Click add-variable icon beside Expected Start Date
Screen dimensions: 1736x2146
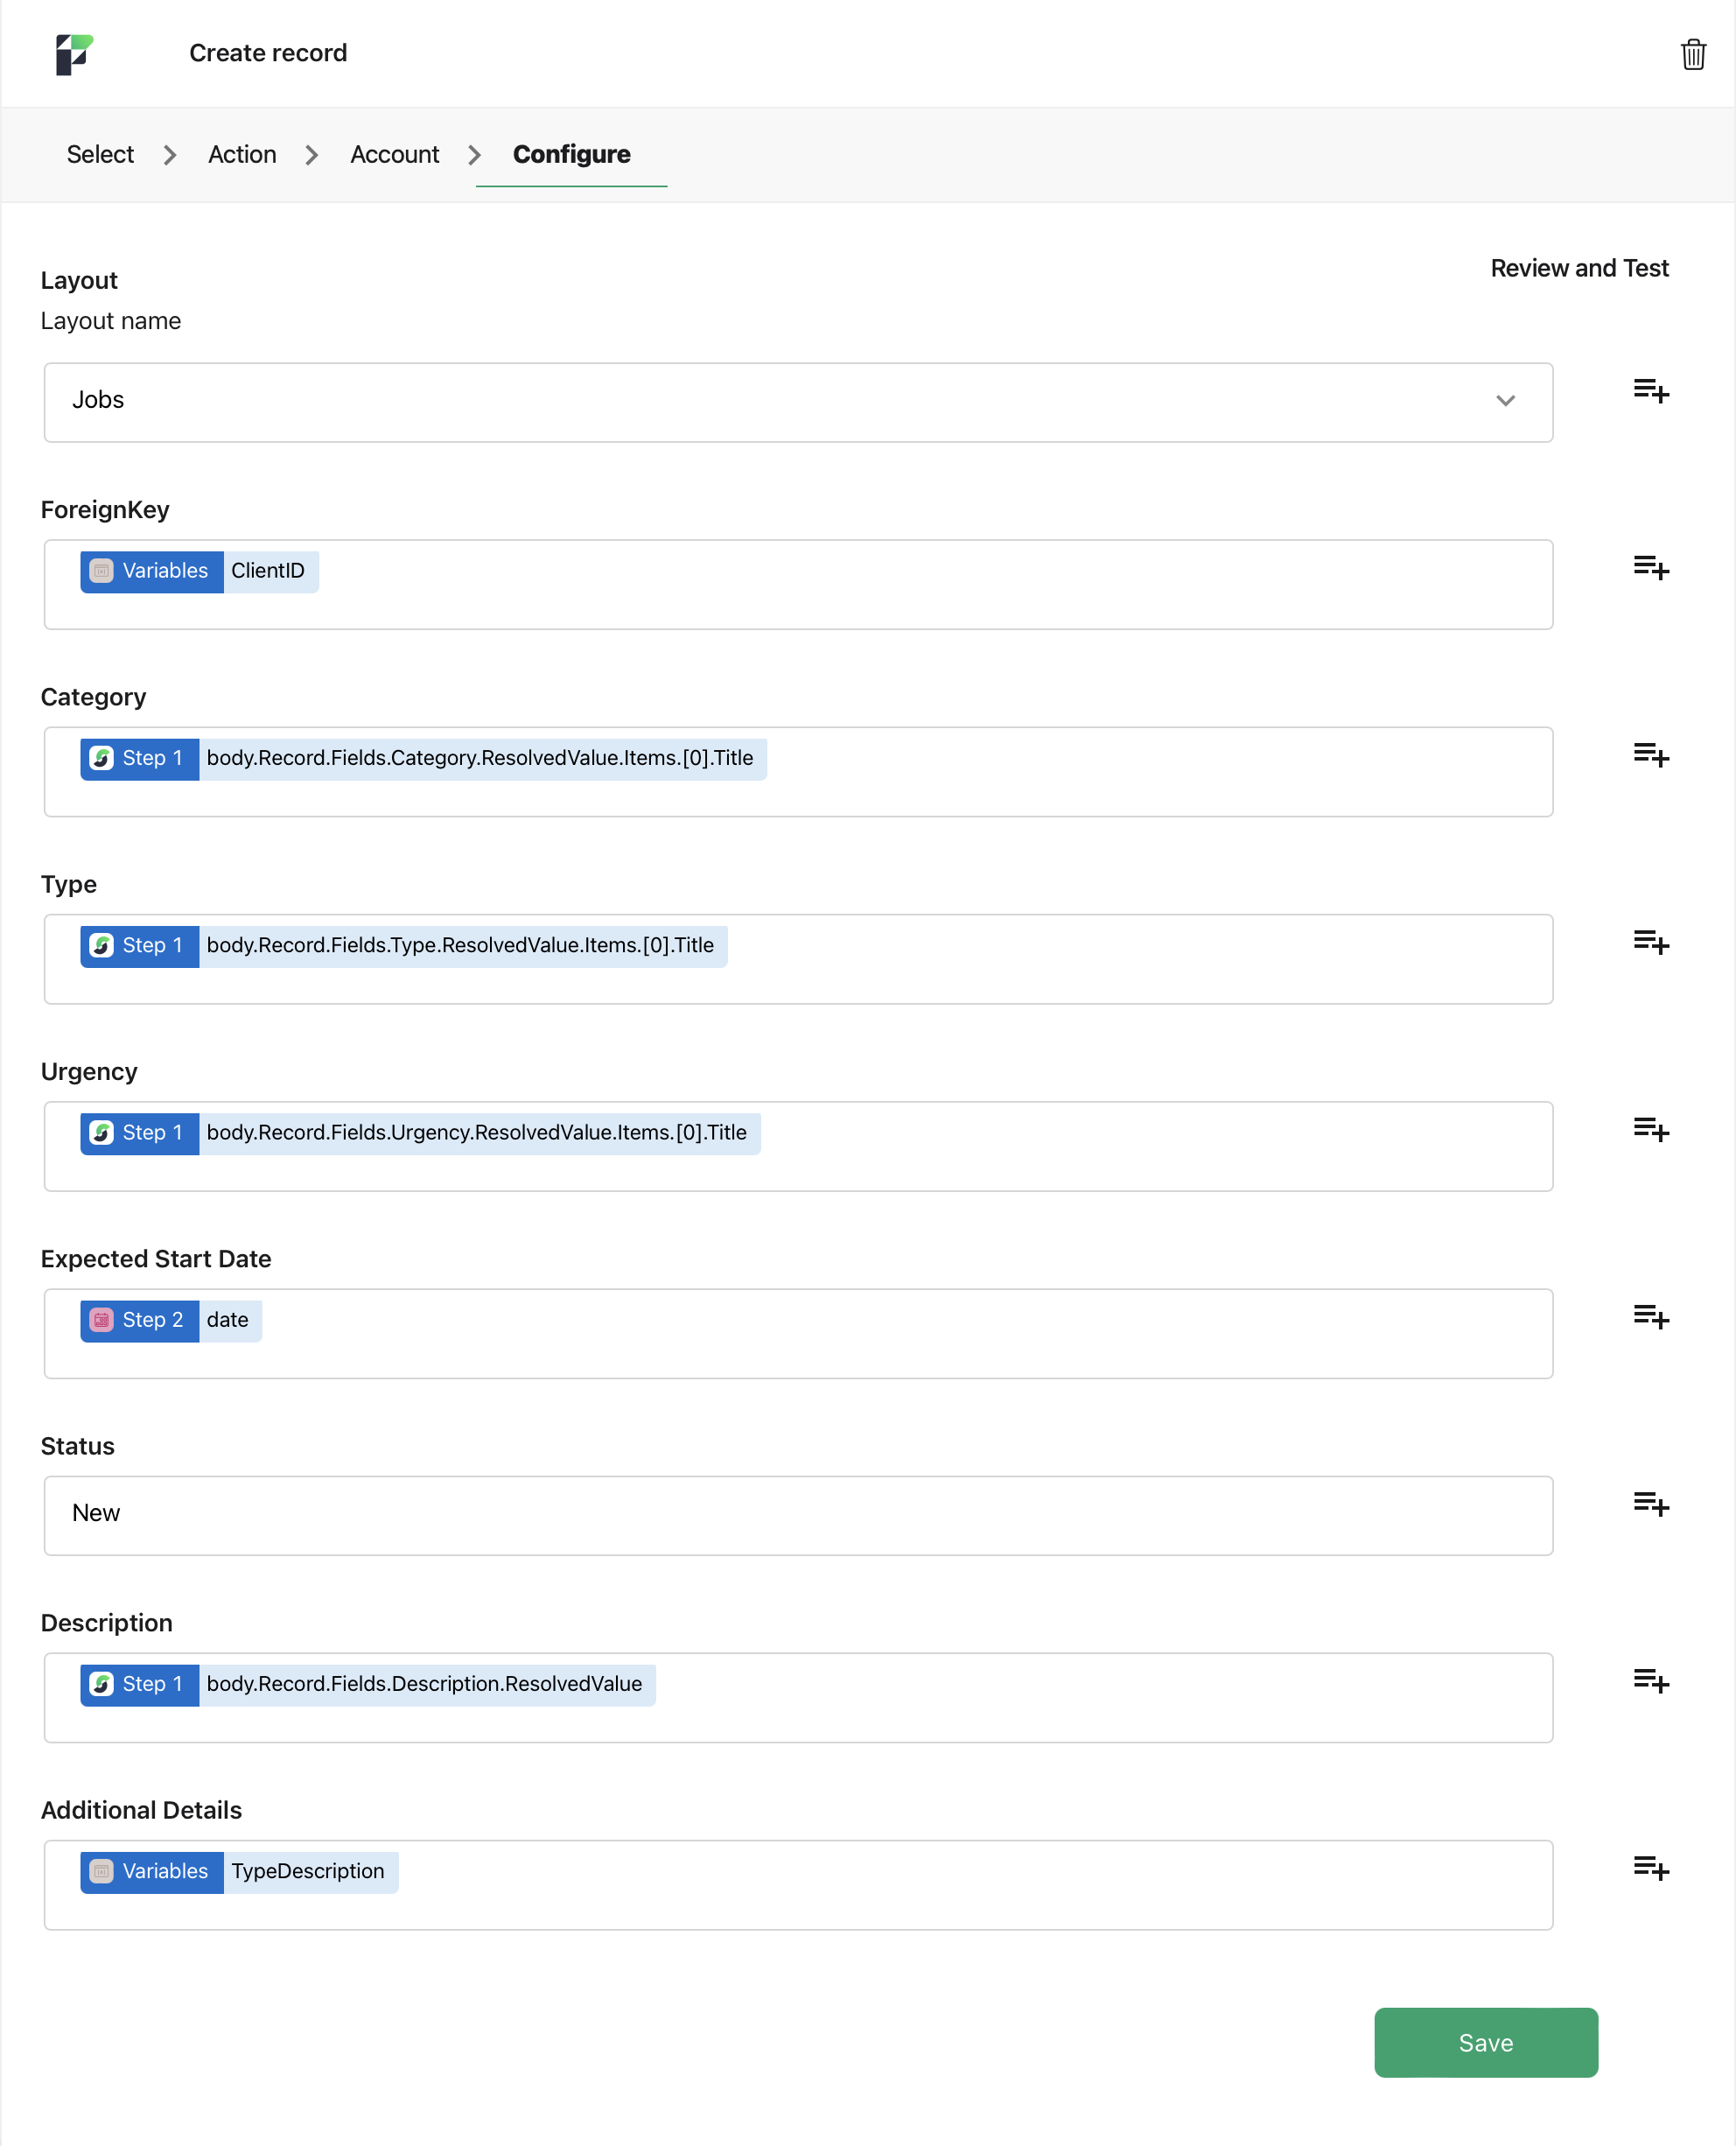click(1650, 1317)
